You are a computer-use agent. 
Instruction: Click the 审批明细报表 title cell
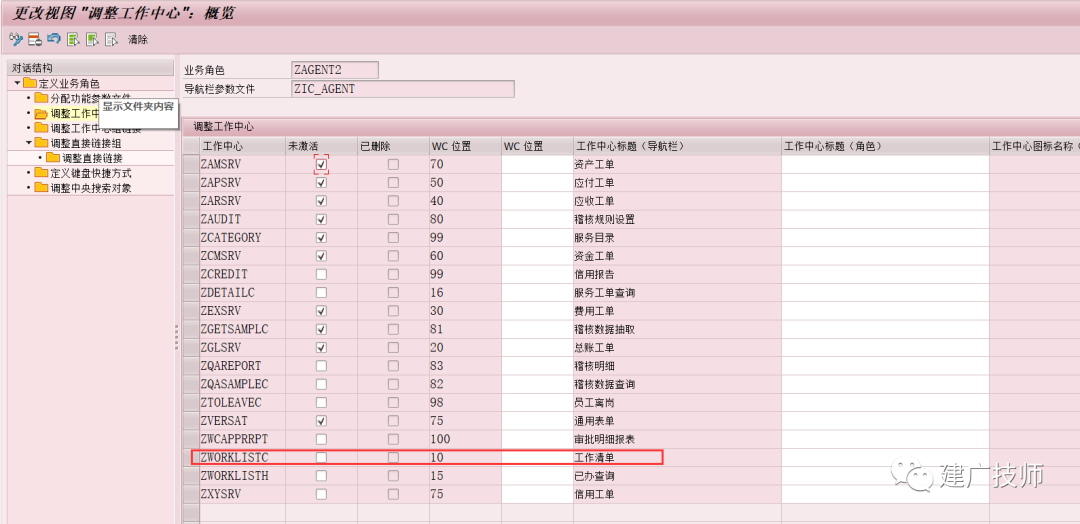coord(677,439)
